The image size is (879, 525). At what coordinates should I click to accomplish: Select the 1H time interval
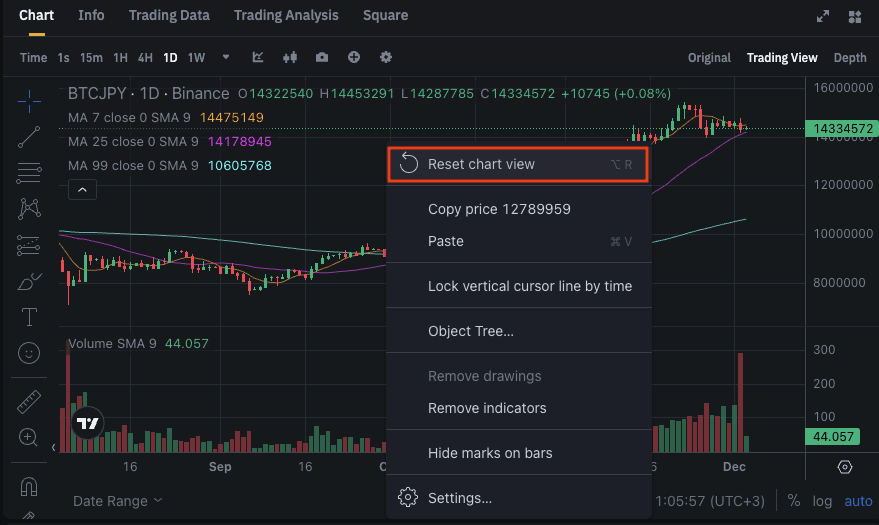click(121, 58)
